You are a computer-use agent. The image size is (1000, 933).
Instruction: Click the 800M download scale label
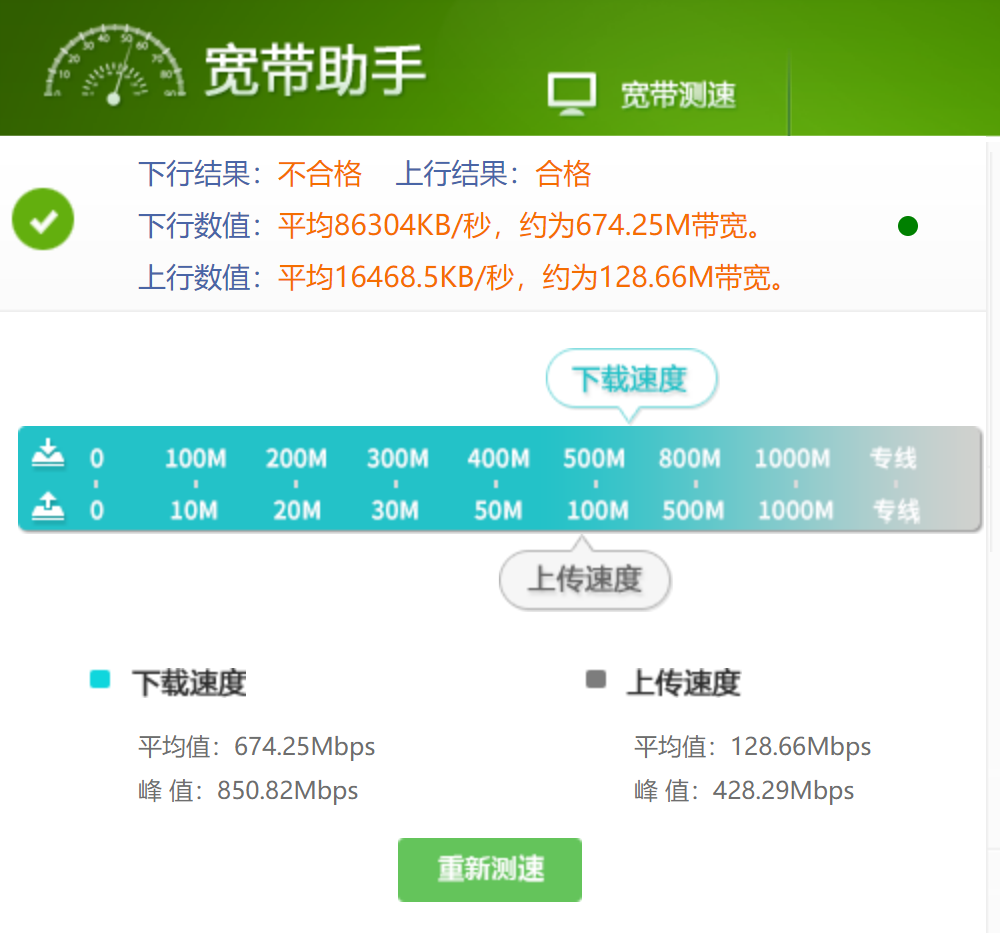tap(689, 459)
